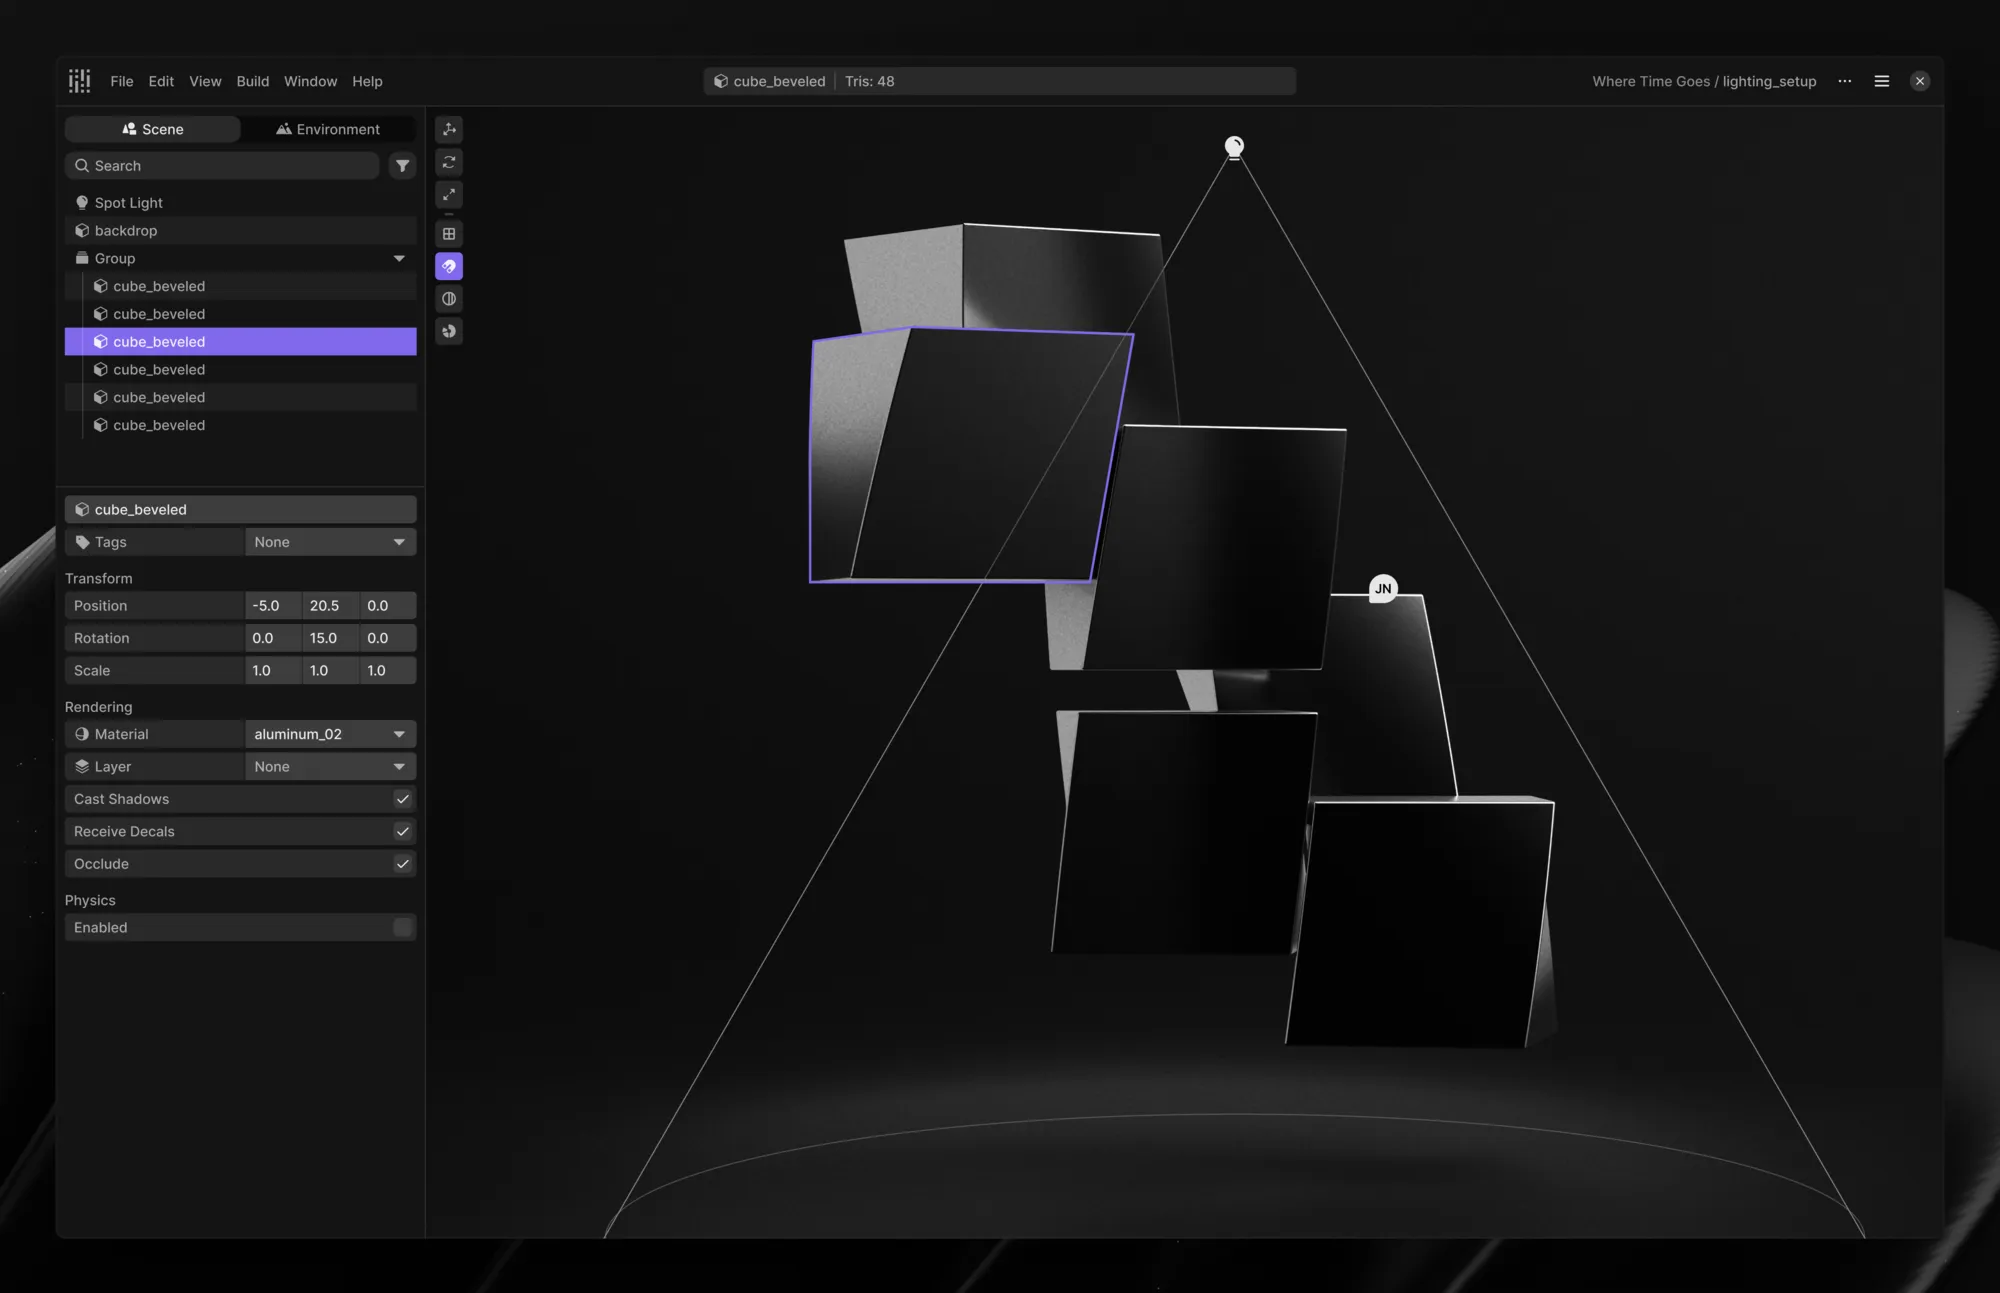
Task: Switch to the Environment tab
Action: tap(328, 129)
